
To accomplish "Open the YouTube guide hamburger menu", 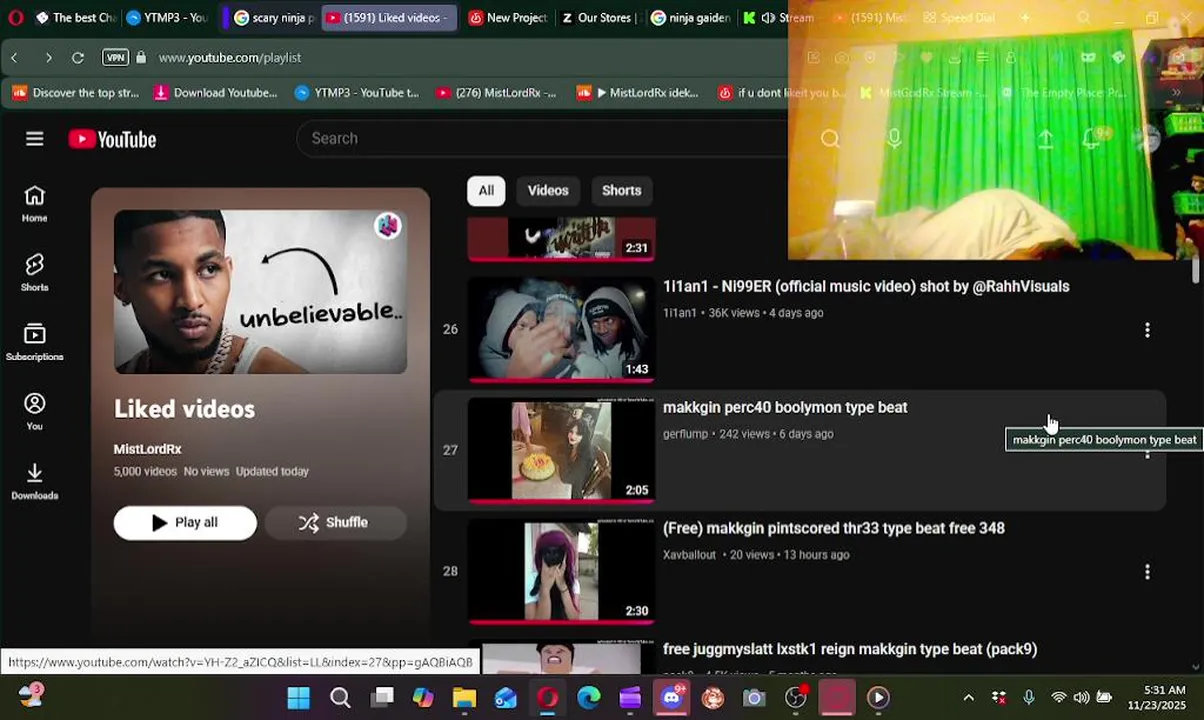I will pos(35,139).
